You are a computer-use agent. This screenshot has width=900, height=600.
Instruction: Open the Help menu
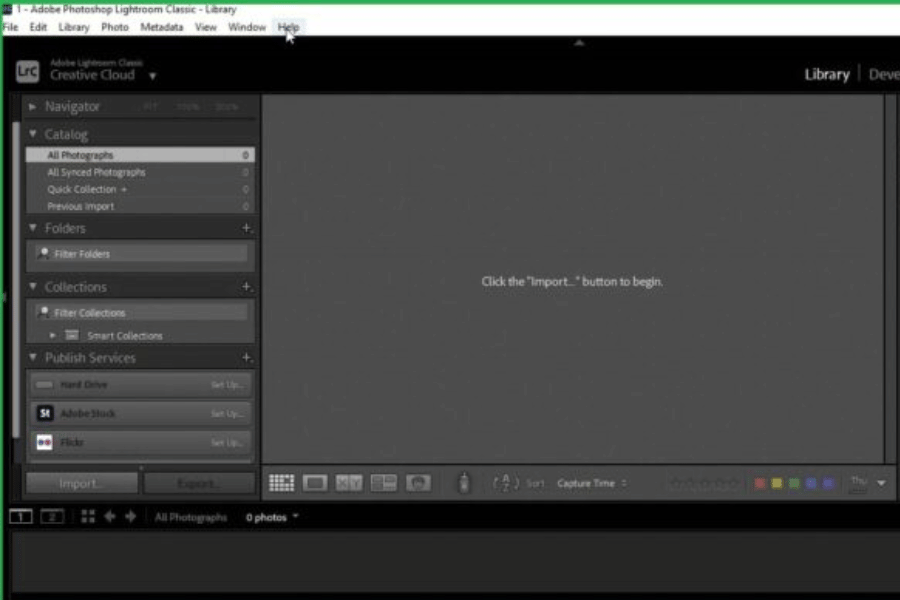(288, 27)
